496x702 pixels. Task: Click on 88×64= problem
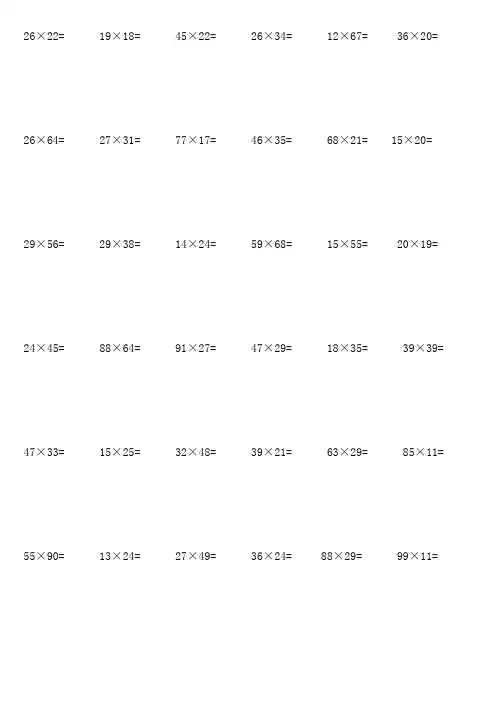120,348
